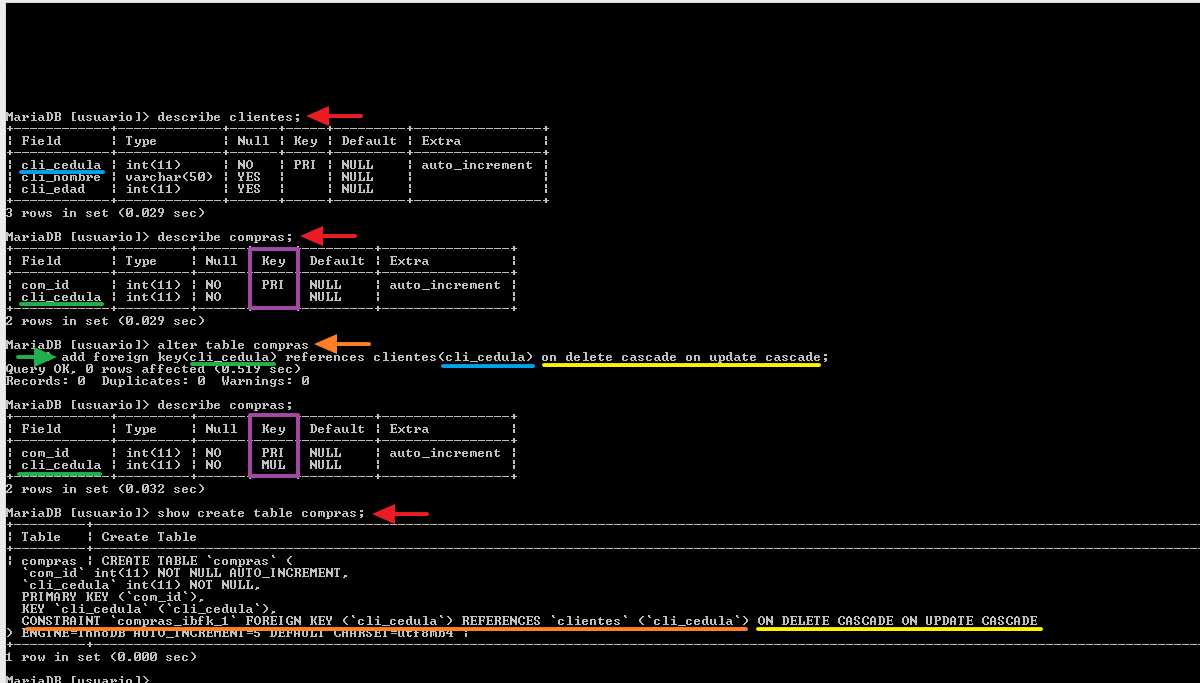Click the red arrow next to "describe compras;"
The image size is (1200, 683).
point(328,236)
